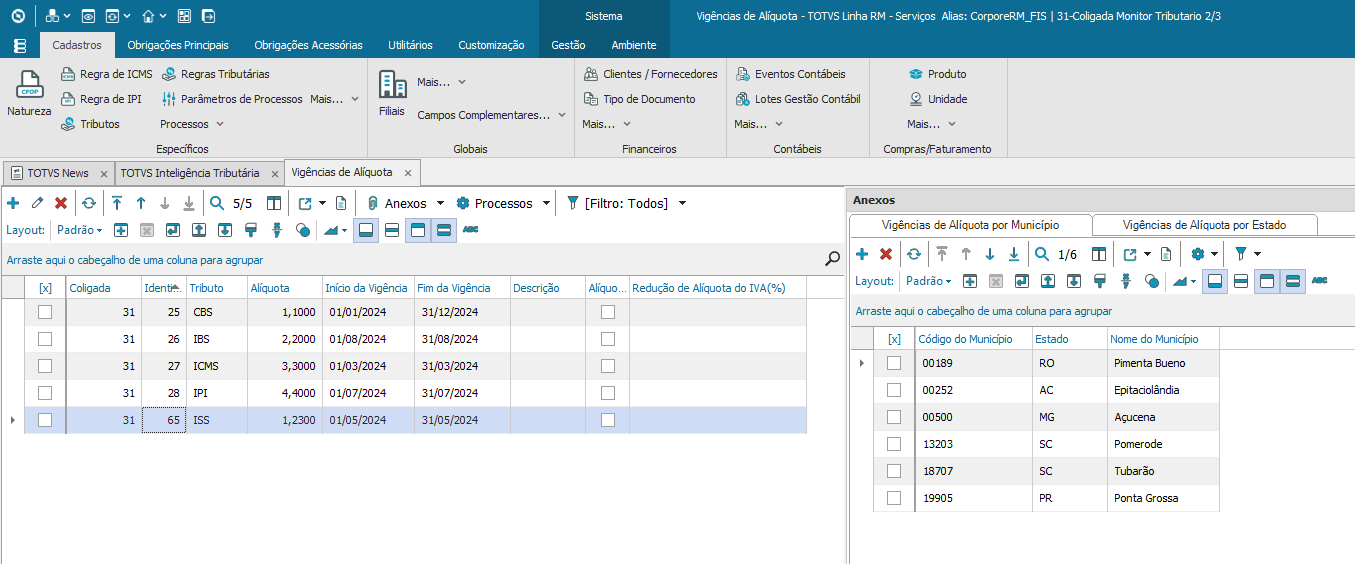Viewport: 1355px width, 564px height.
Task: Delete record with red X in main toolbar
Action: (x=61, y=203)
